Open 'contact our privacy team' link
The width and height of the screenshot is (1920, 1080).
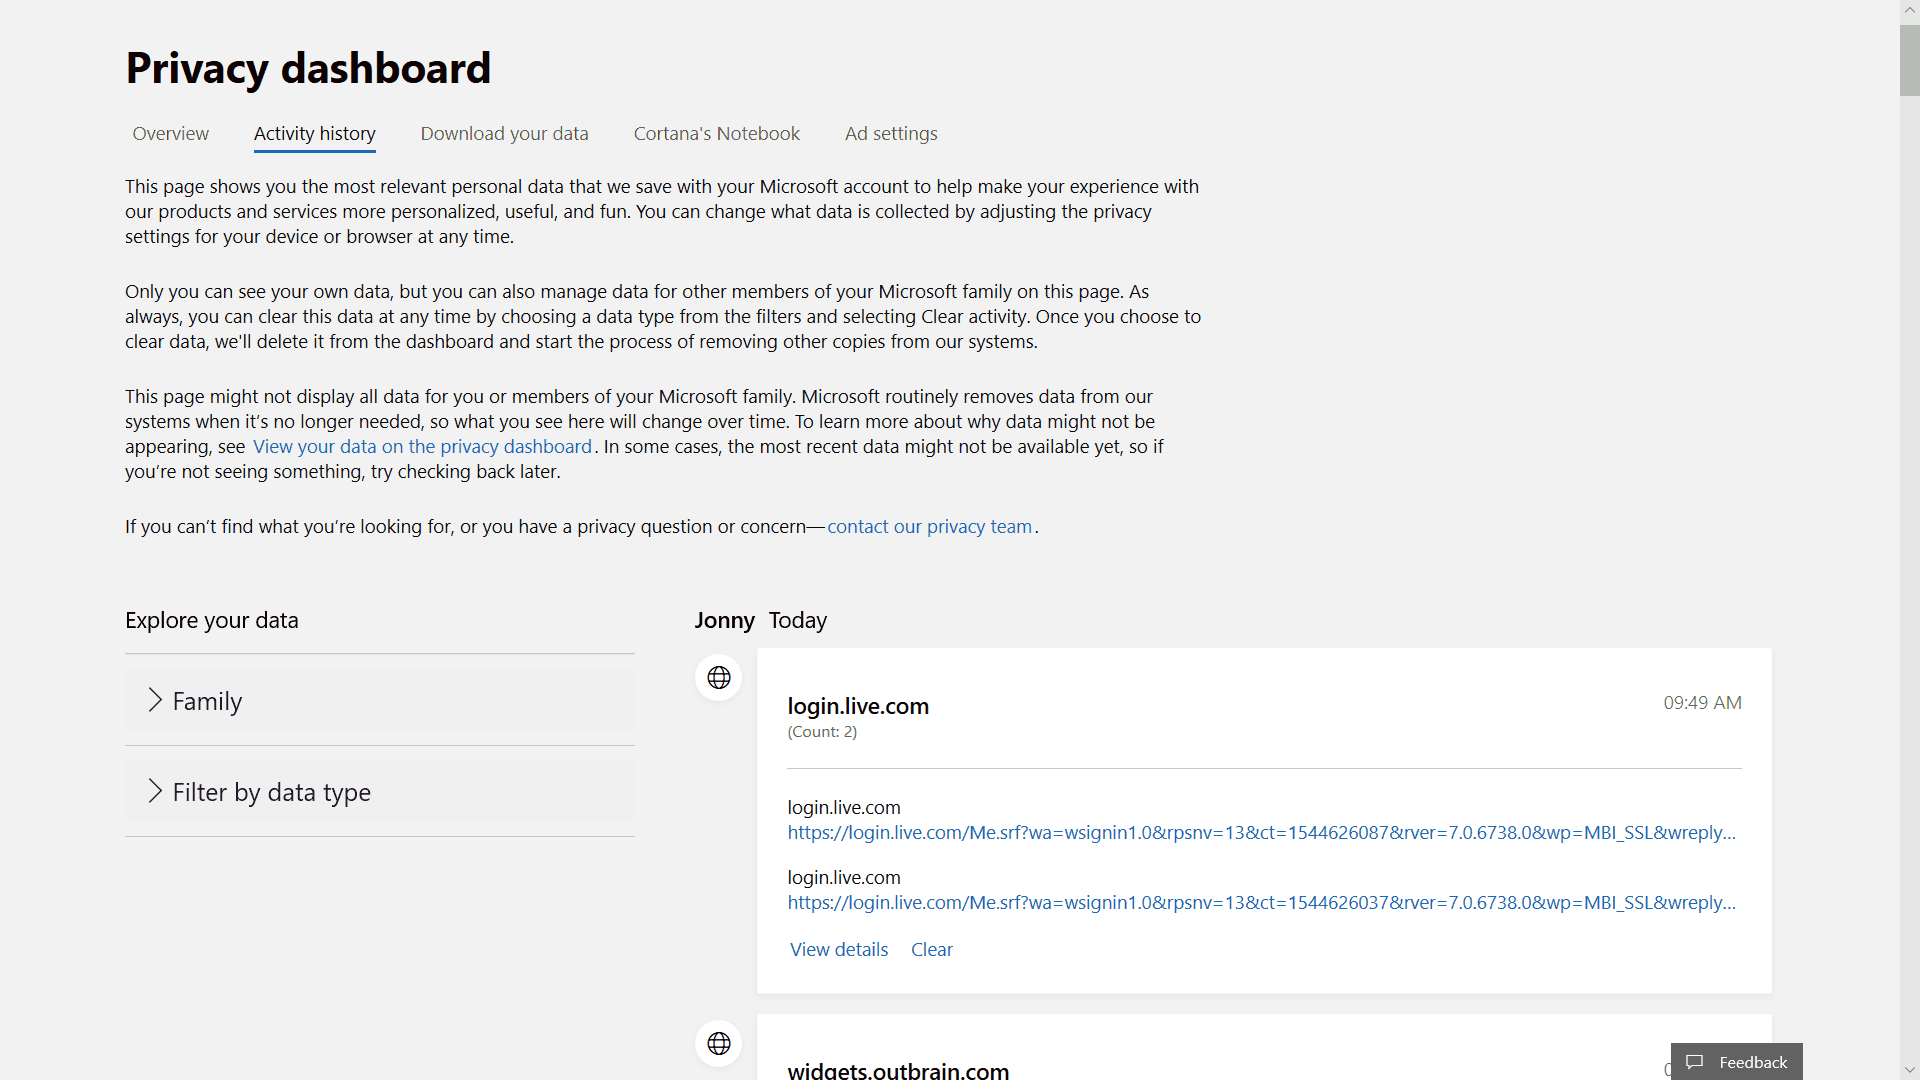929,527
